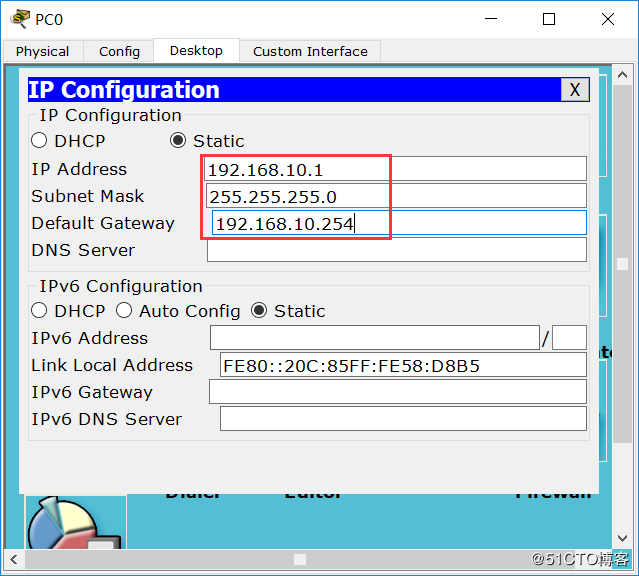Viewport: 639px width, 576px height.
Task: Click the vertical scrollbar up arrow
Action: [622, 75]
